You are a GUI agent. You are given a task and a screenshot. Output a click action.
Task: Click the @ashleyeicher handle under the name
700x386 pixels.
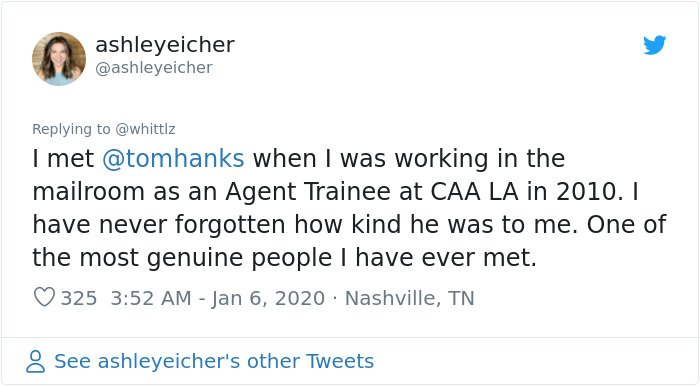coord(154,68)
